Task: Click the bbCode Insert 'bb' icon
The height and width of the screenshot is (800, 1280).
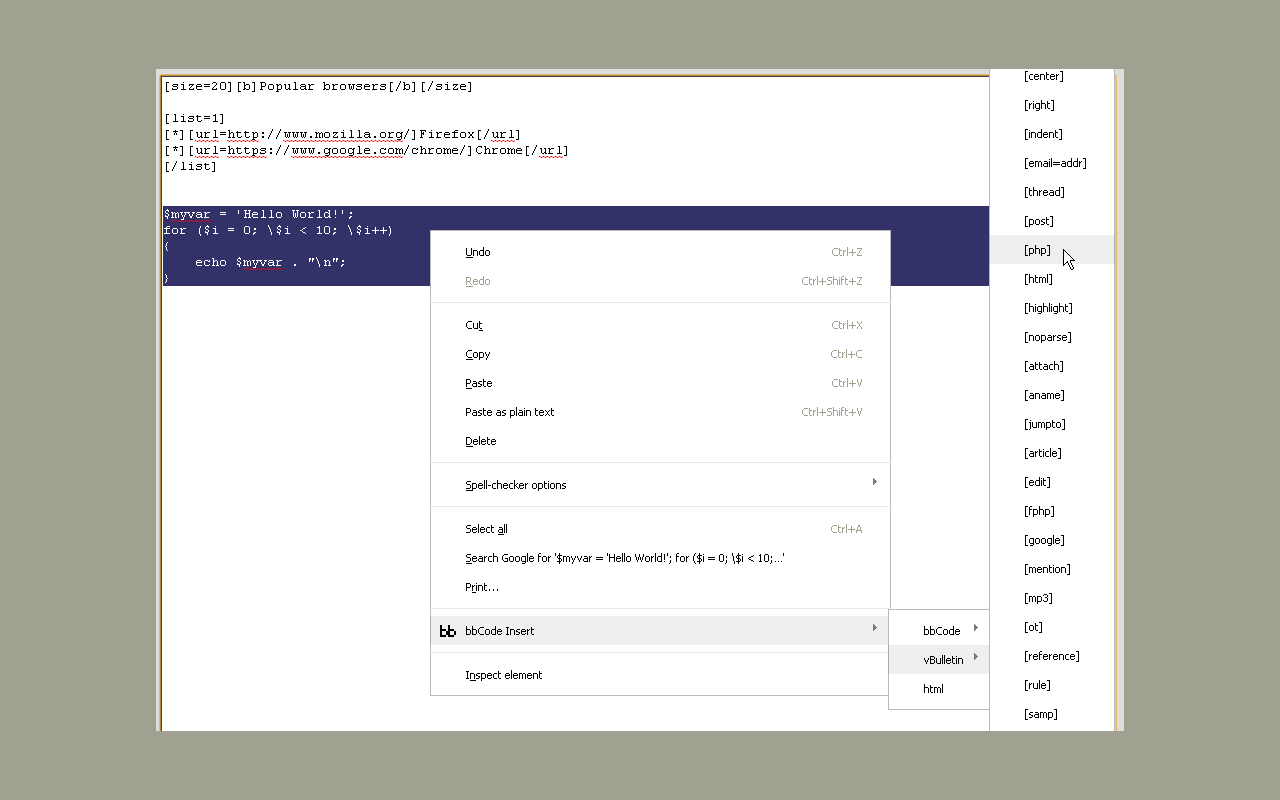Action: pos(448,631)
